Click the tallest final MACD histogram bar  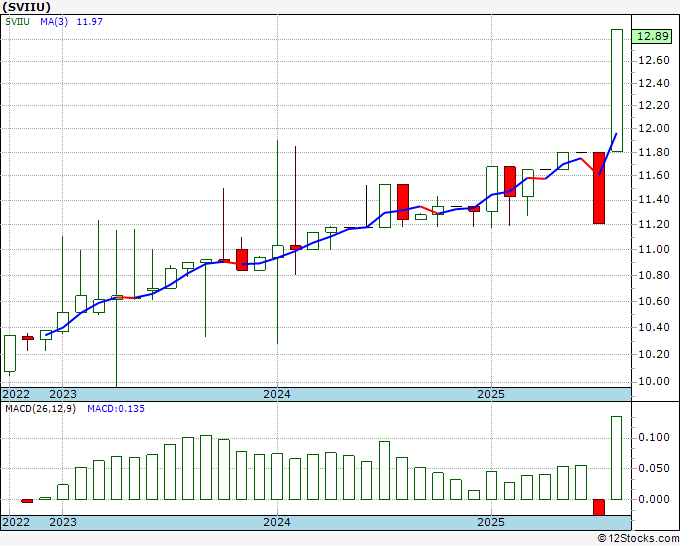point(617,458)
